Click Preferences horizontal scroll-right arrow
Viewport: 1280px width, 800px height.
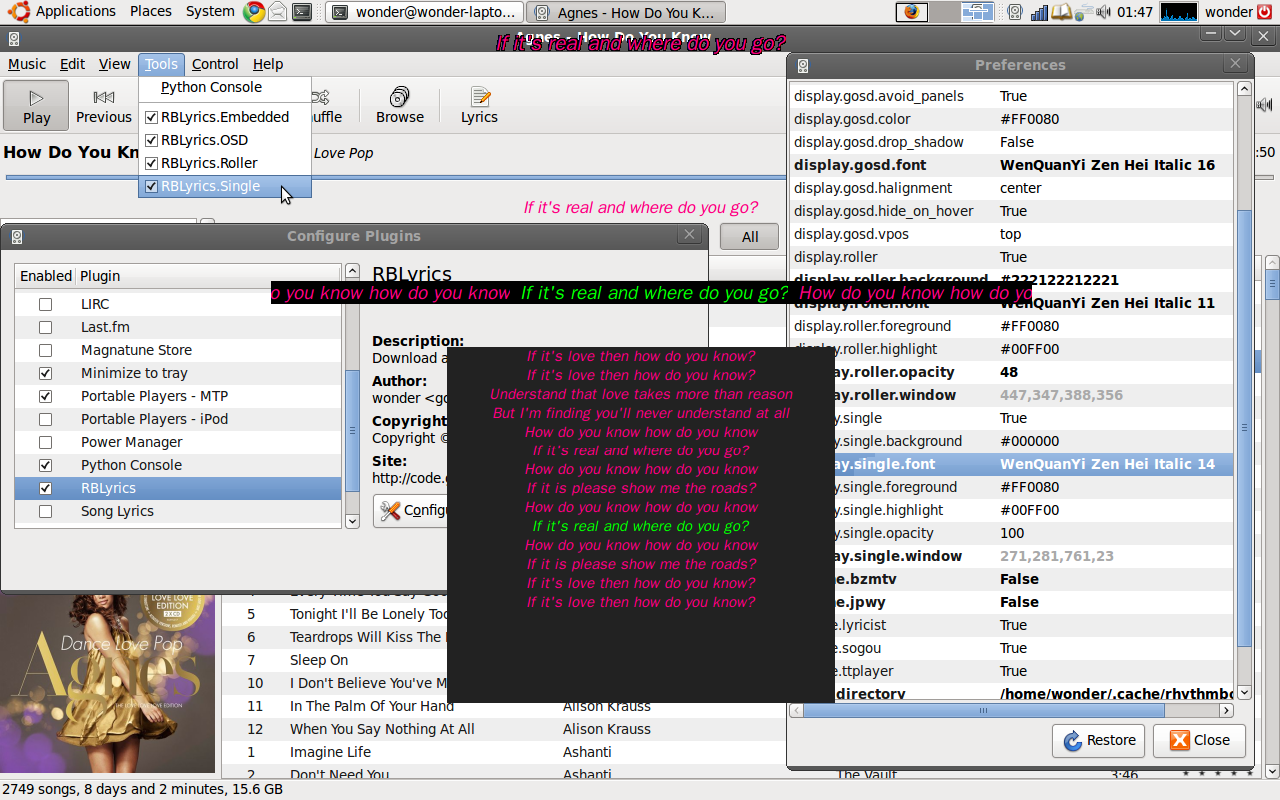point(1226,710)
